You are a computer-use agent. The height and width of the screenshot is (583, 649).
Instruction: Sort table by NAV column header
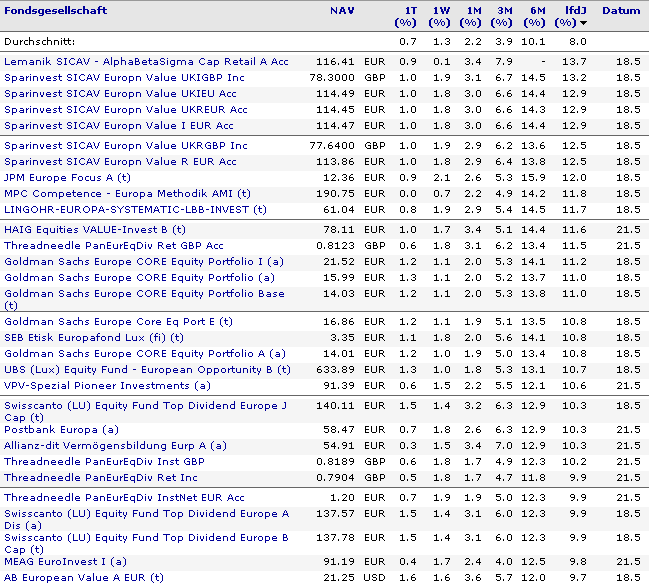click(342, 10)
